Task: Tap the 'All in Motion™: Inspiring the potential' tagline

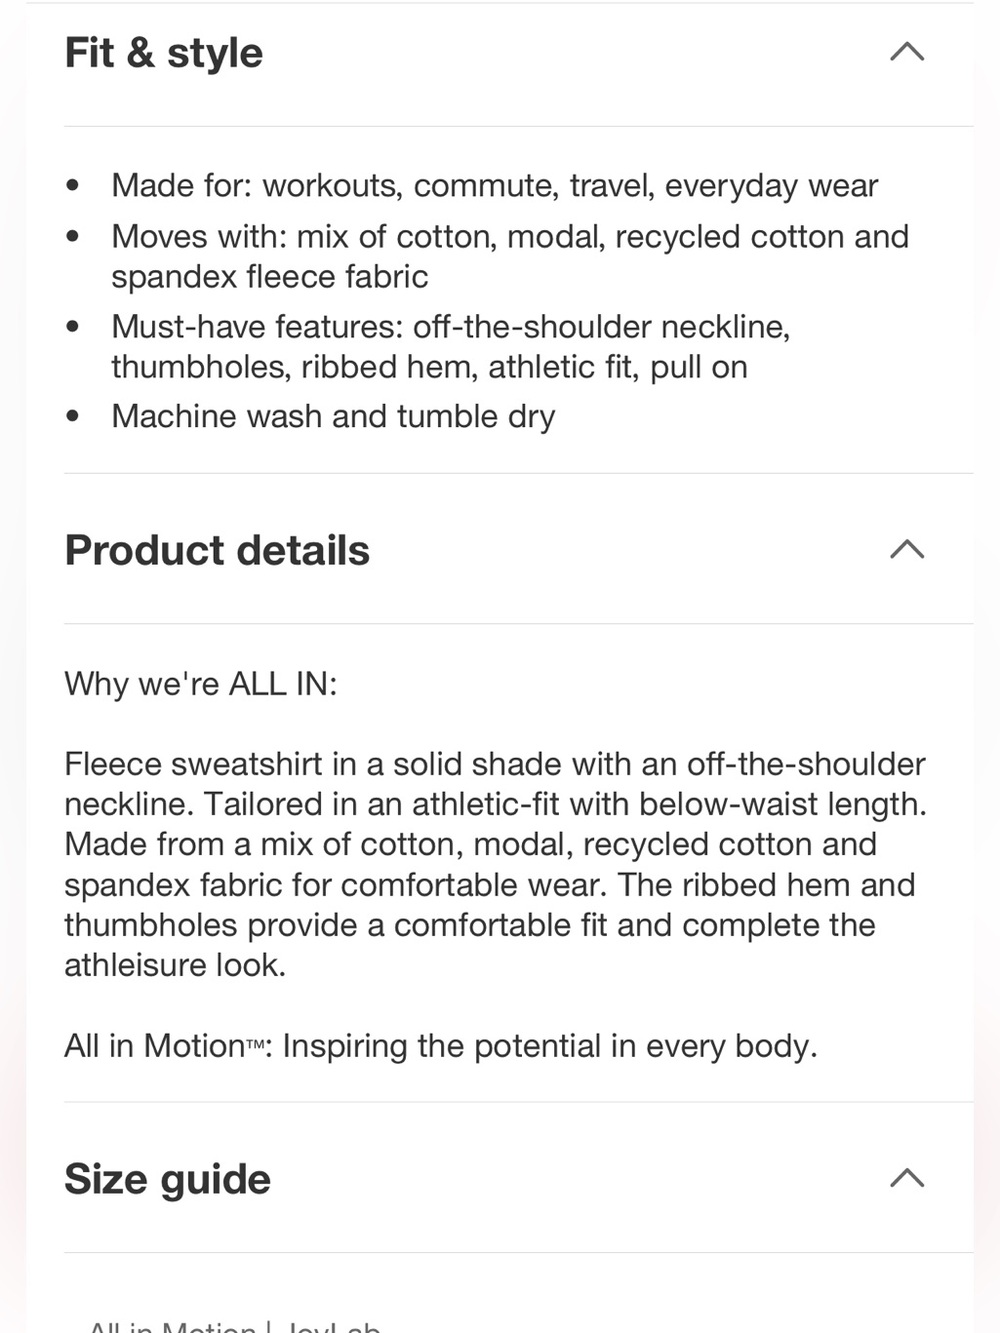Action: [441, 1046]
